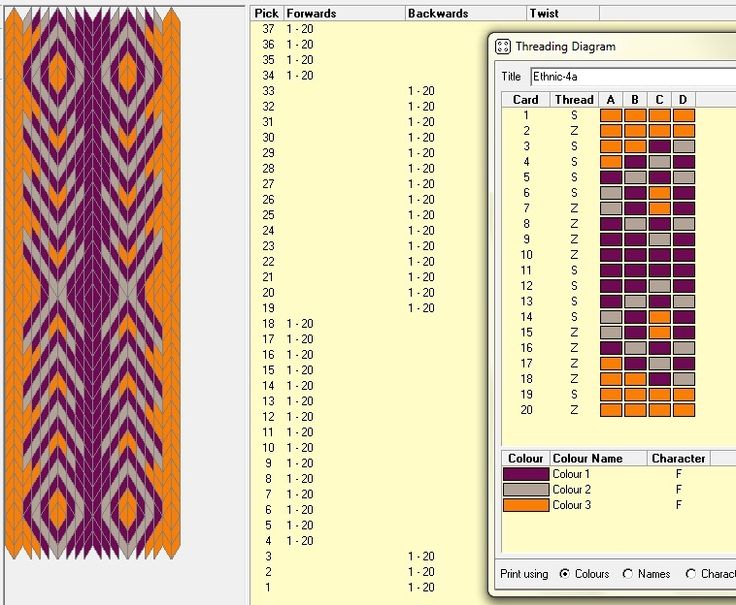Click the thread direction Z for card 20

point(574,410)
